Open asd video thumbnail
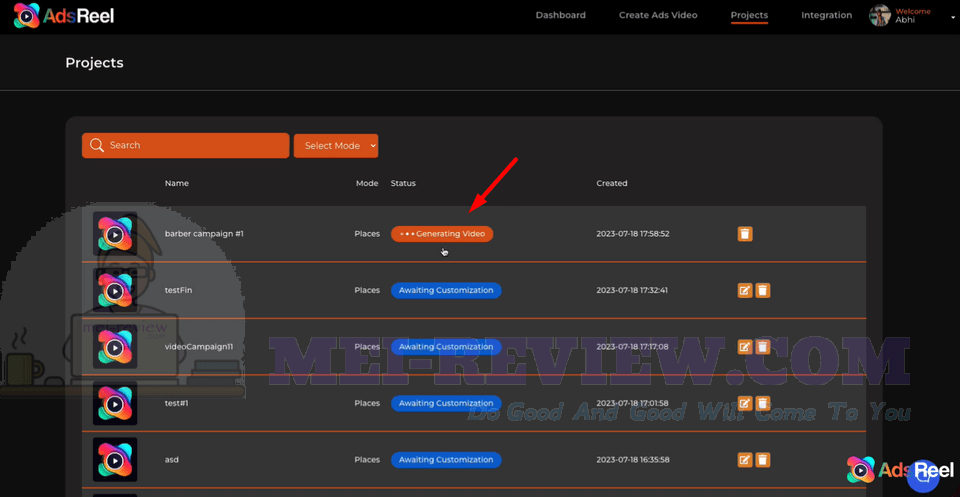The height and width of the screenshot is (497, 960). coord(114,460)
